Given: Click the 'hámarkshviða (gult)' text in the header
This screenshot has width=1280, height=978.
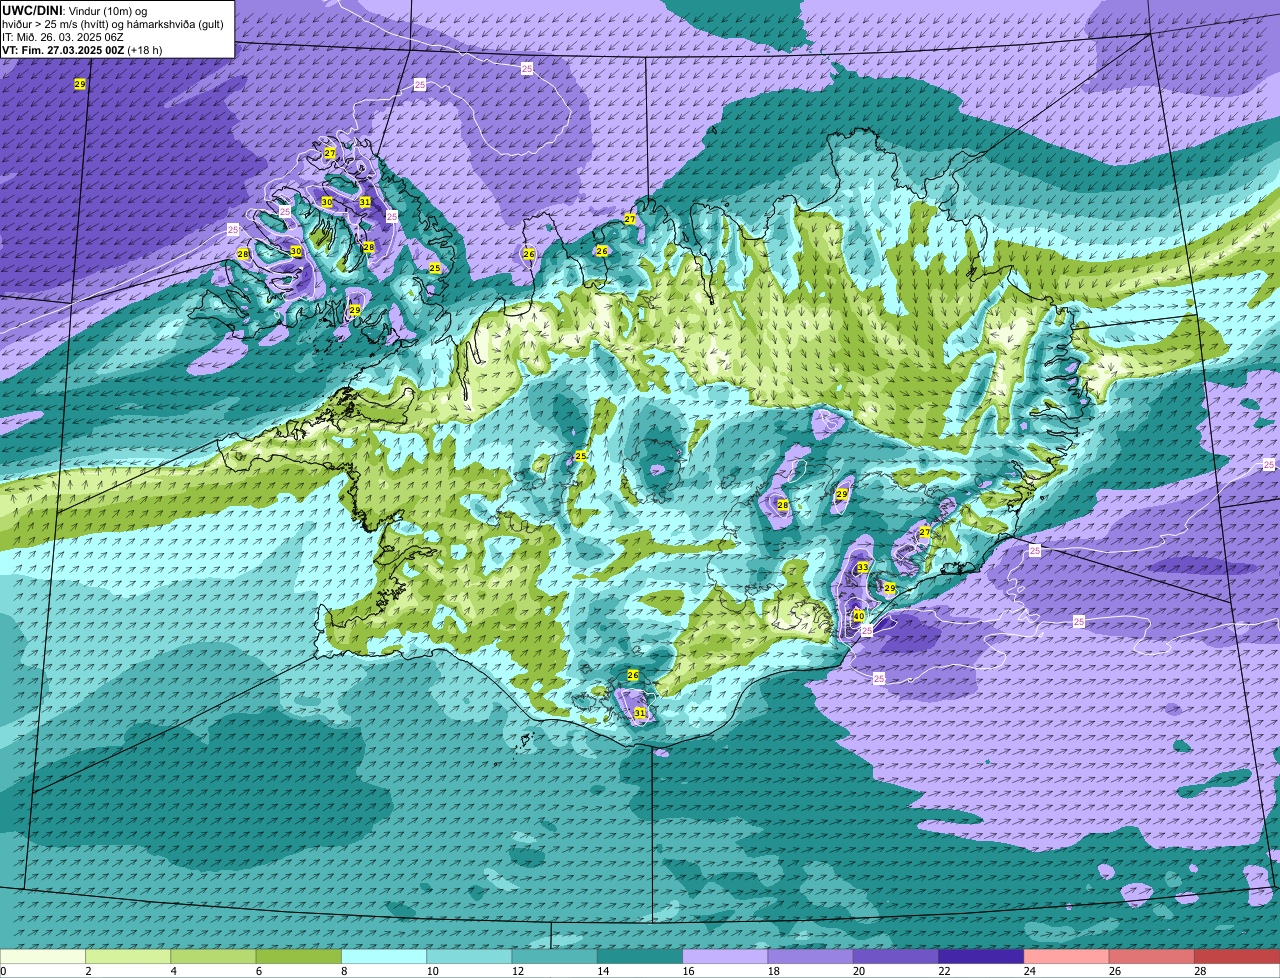Looking at the screenshot, I should click(x=173, y=24).
